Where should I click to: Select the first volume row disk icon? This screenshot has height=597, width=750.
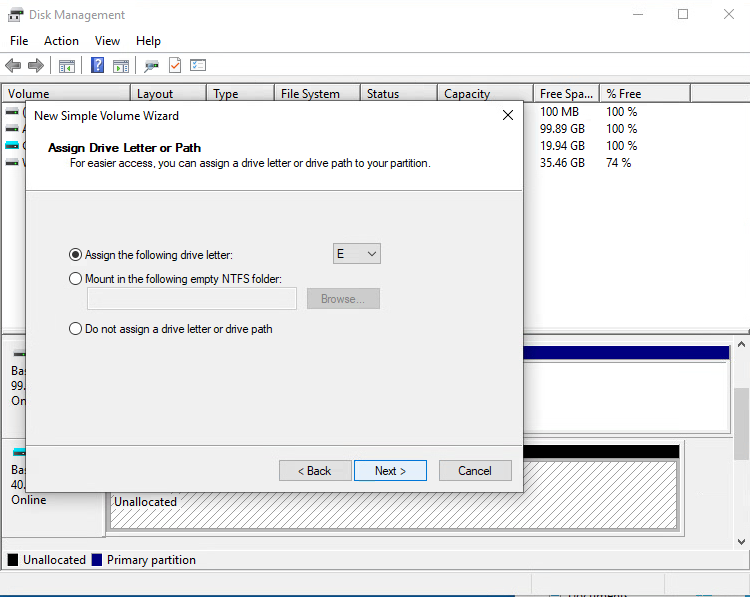click(12, 111)
